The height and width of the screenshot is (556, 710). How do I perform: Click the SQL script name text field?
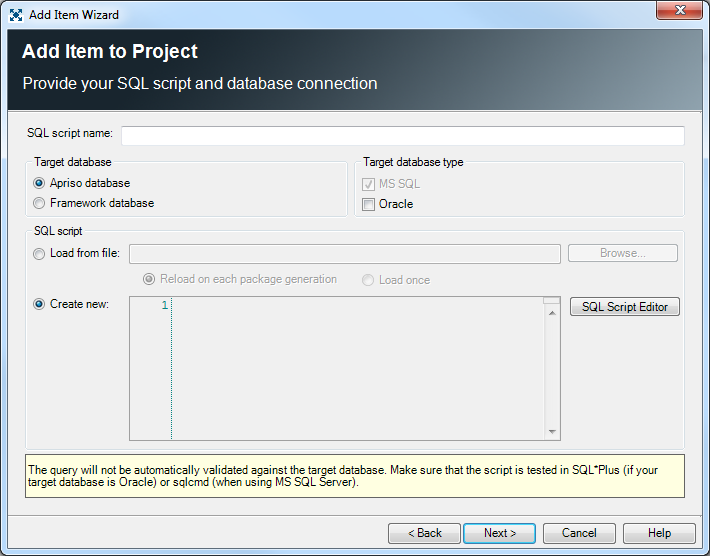(x=402, y=135)
